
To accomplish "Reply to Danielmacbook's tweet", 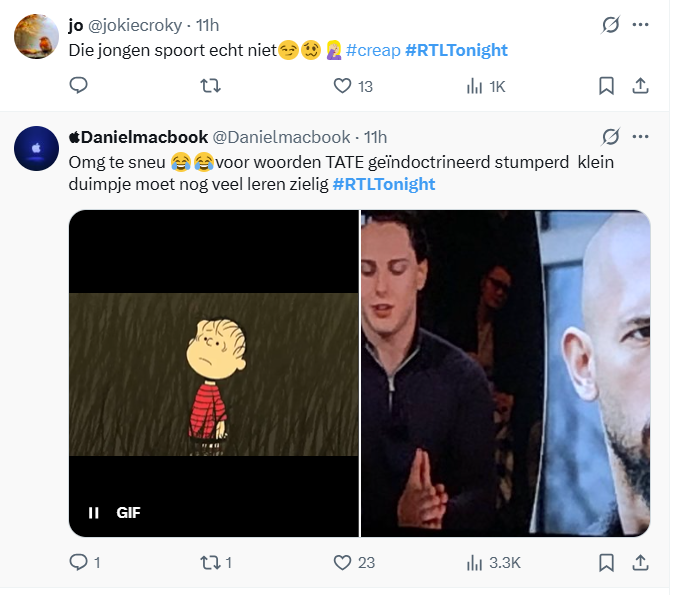I will click(79, 562).
